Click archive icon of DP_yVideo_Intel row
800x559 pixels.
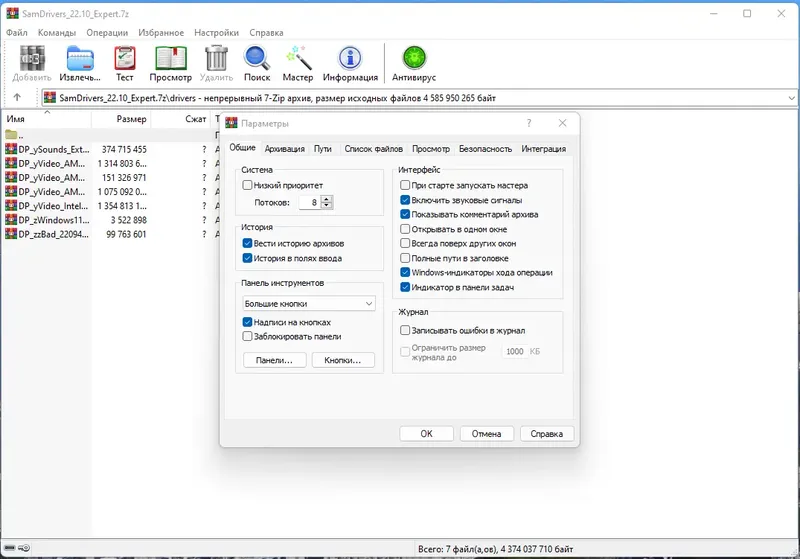(11, 206)
